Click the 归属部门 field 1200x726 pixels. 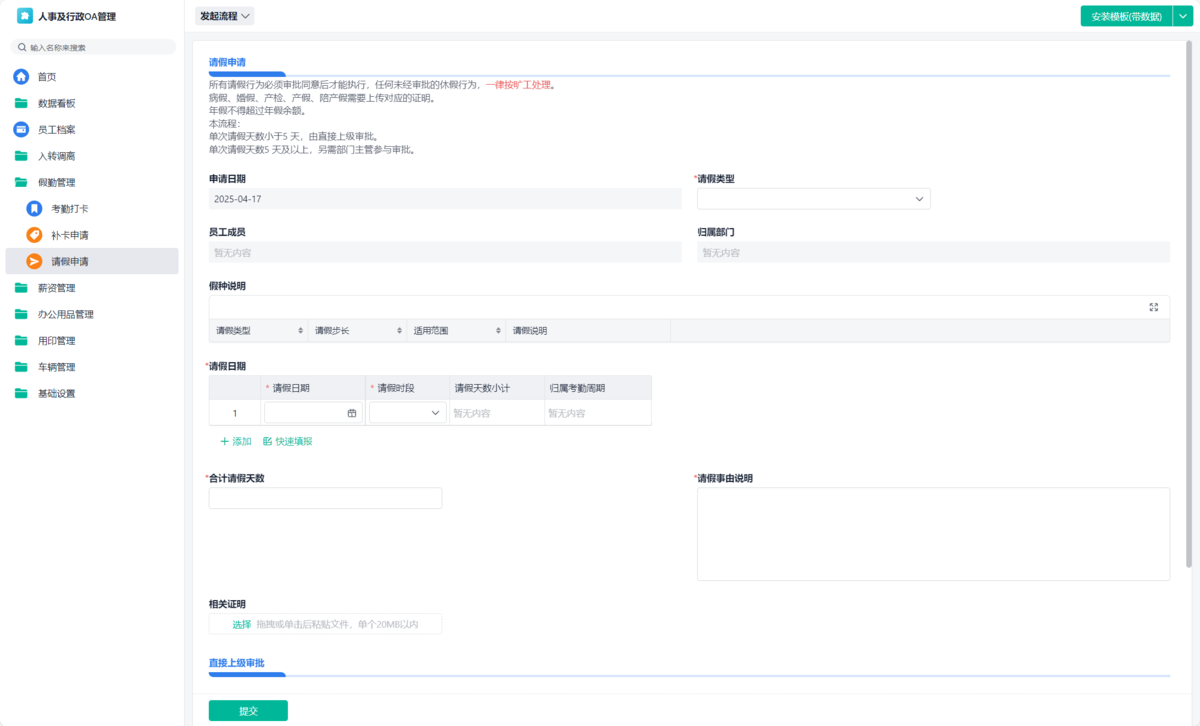[x=933, y=252]
